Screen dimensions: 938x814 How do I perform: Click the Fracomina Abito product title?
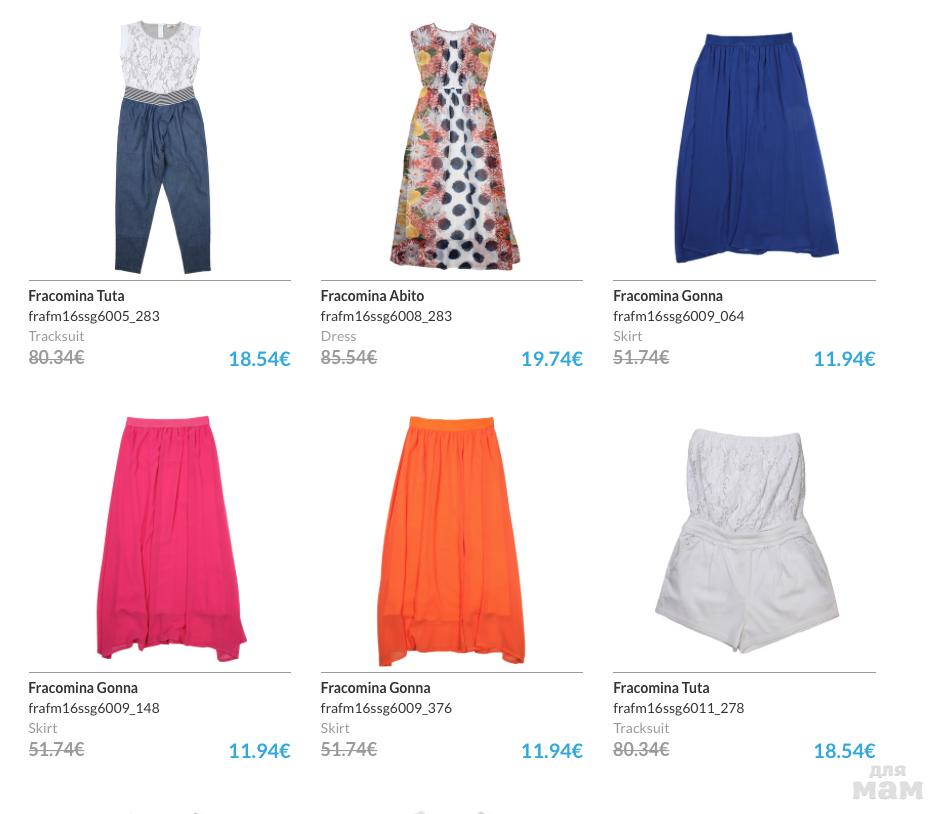pyautogui.click(x=372, y=295)
